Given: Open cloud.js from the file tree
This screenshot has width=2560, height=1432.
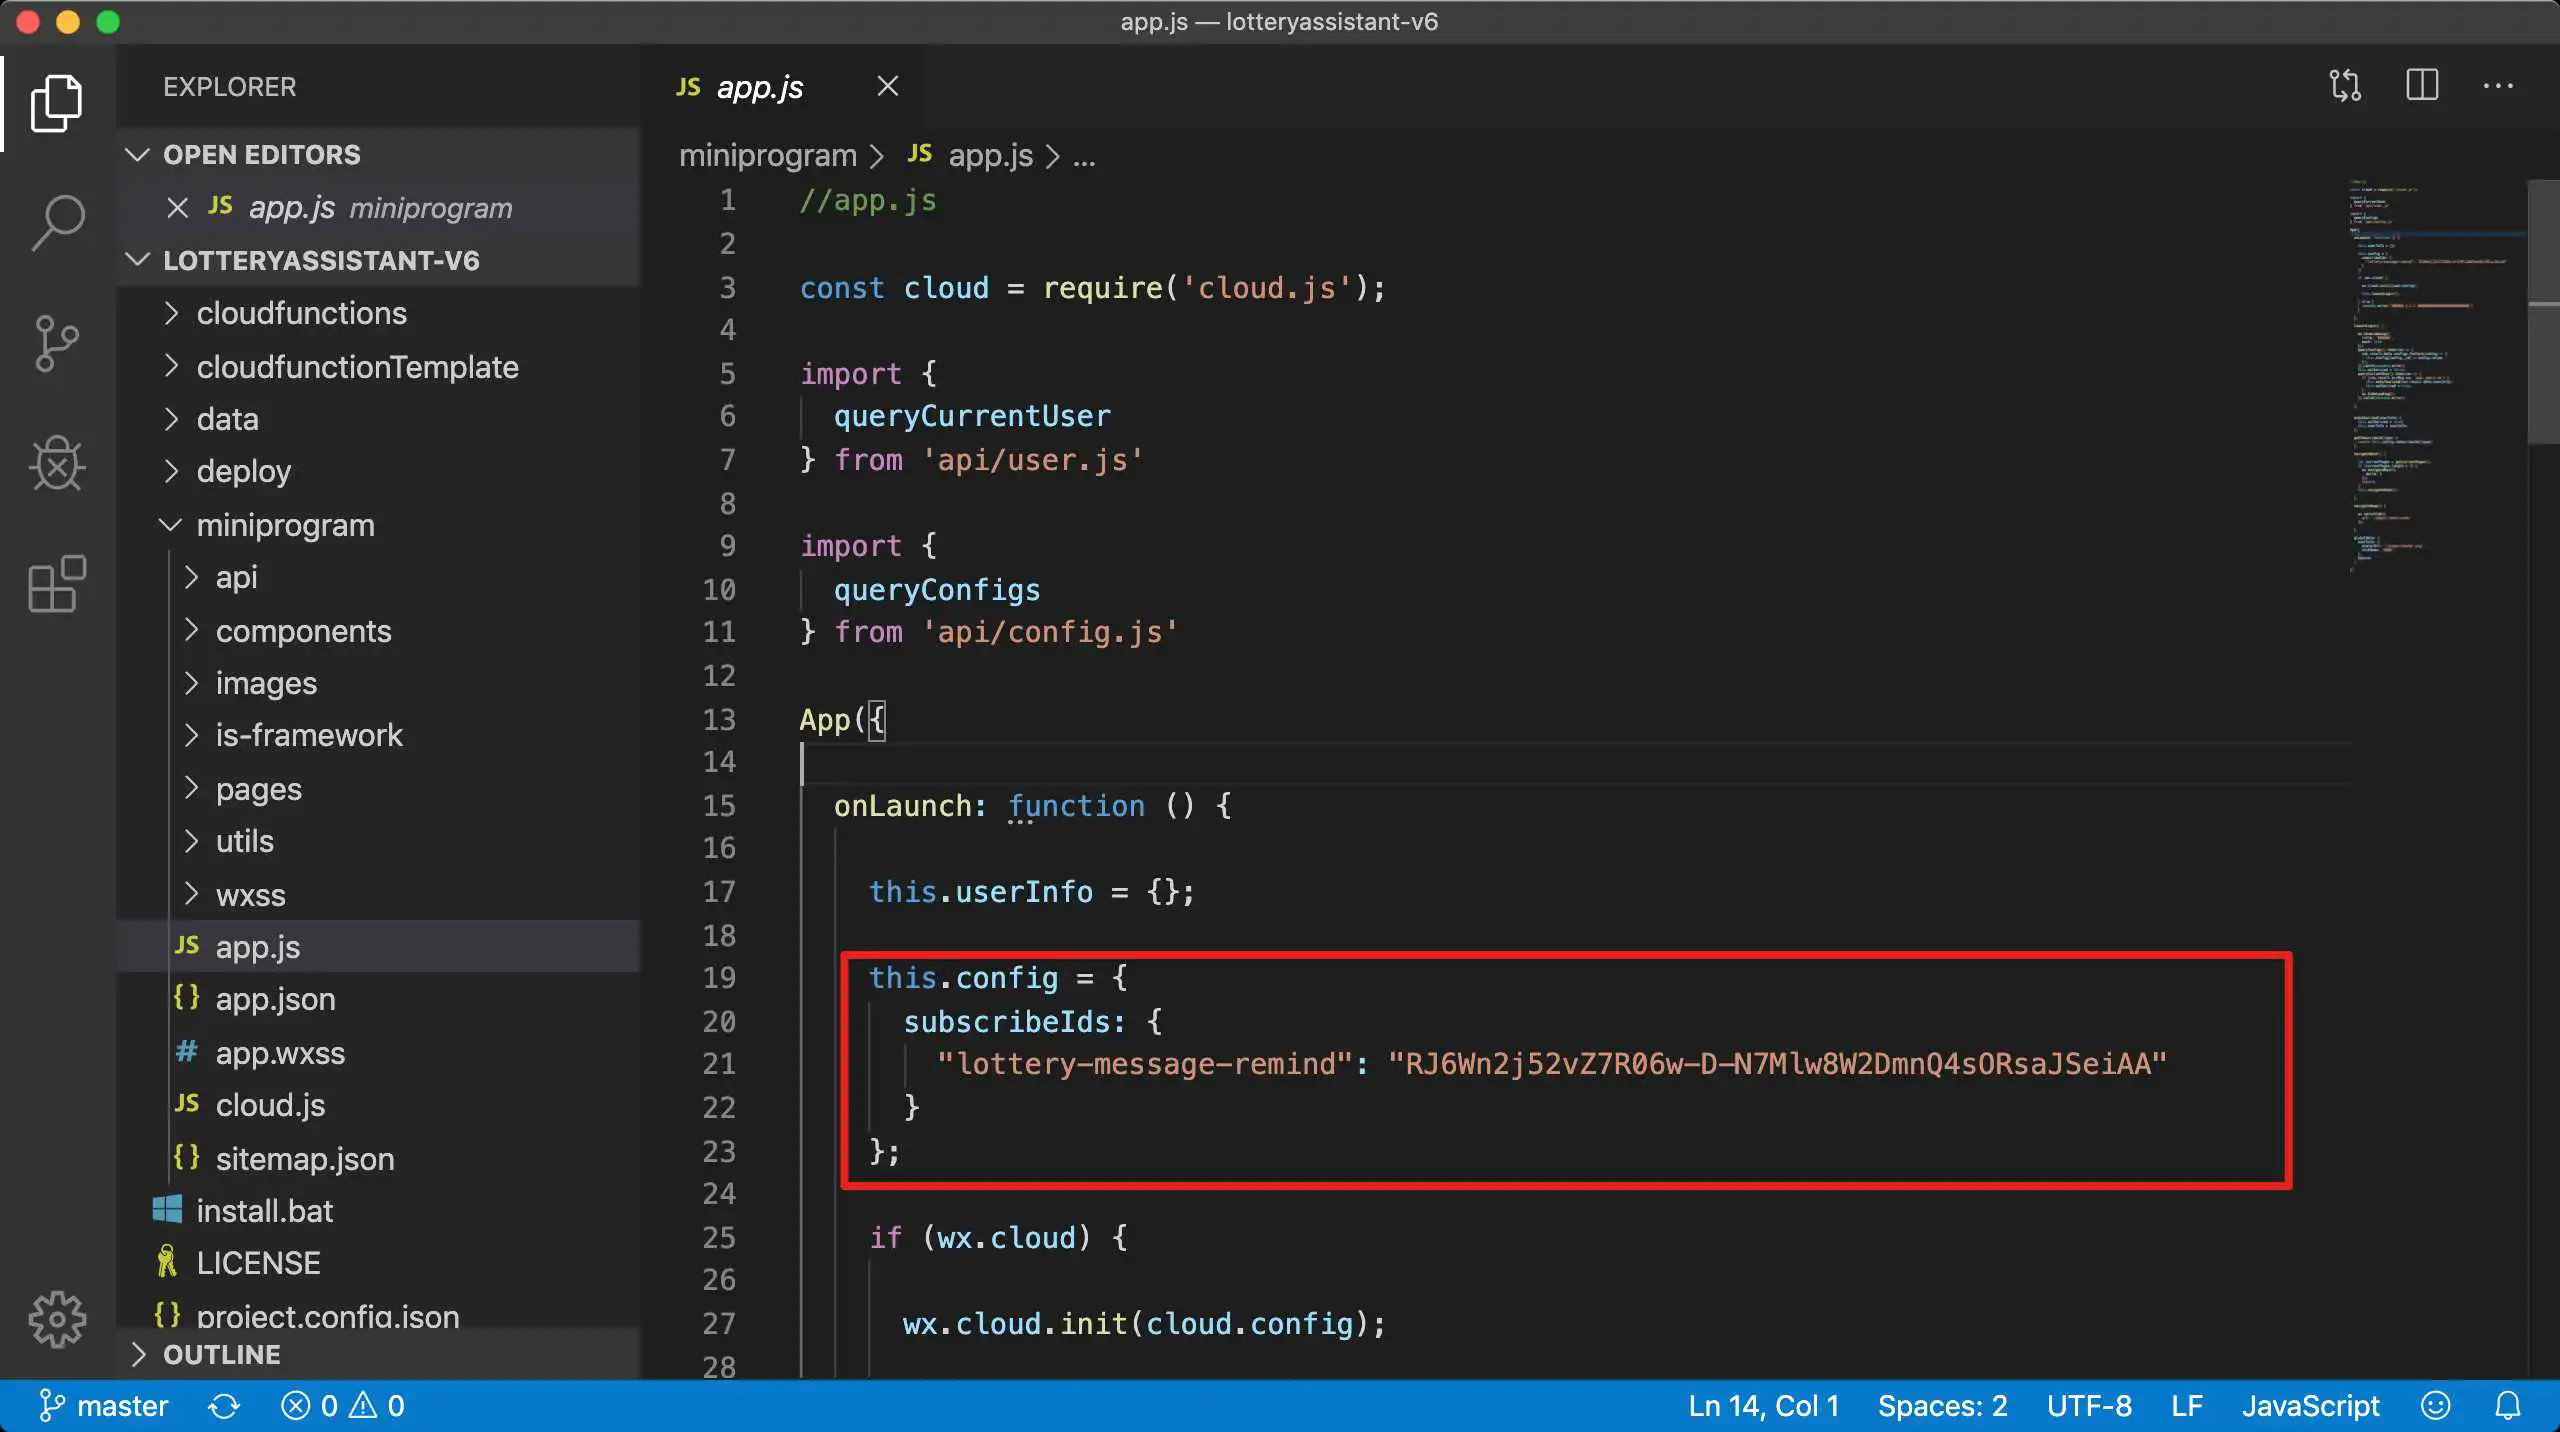Looking at the screenshot, I should tap(270, 1105).
